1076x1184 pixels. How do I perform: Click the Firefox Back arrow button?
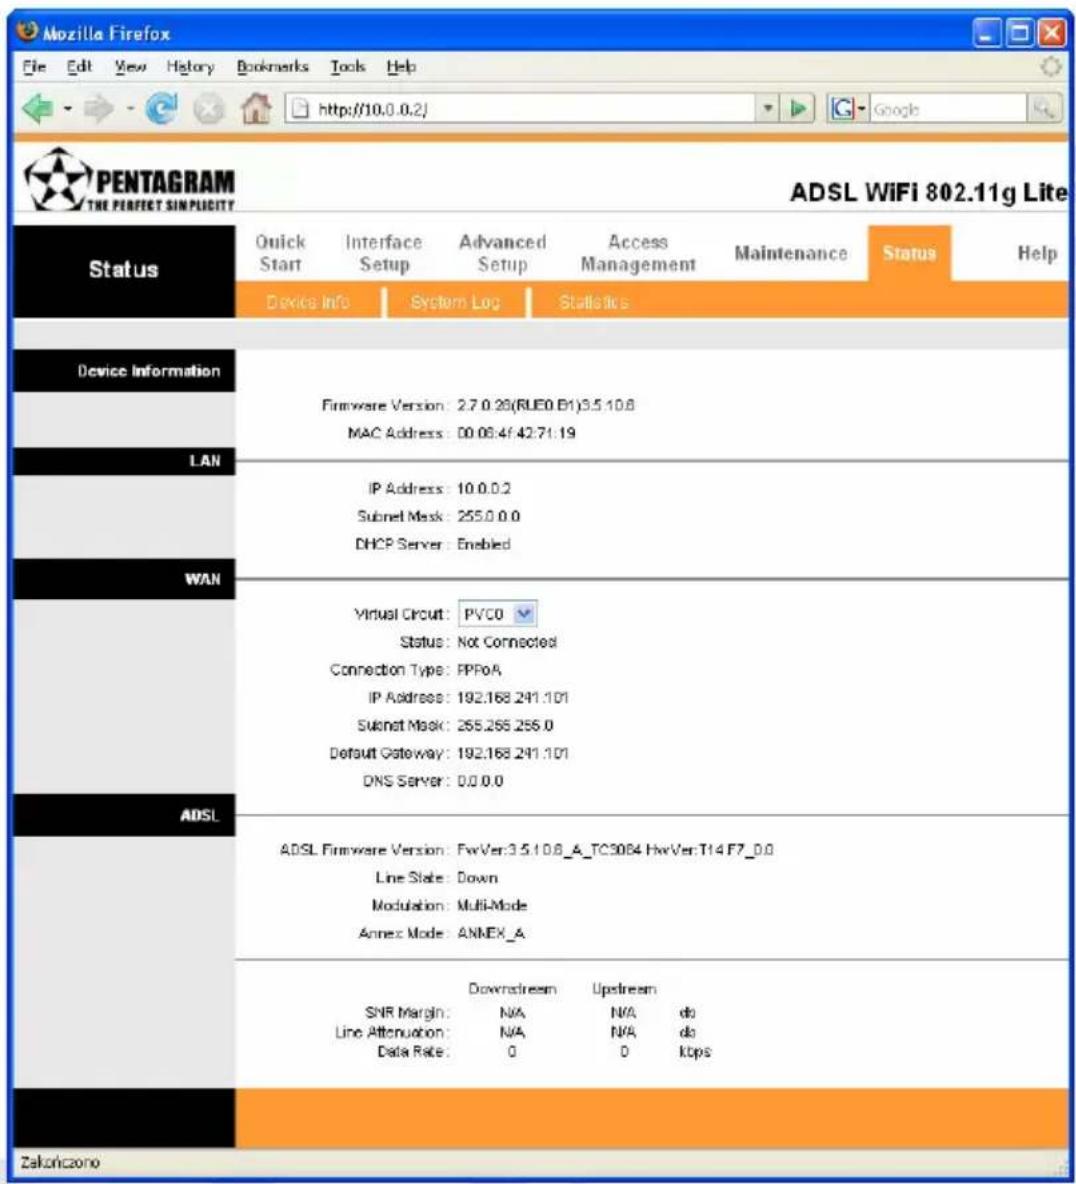pyautogui.click(x=36, y=109)
